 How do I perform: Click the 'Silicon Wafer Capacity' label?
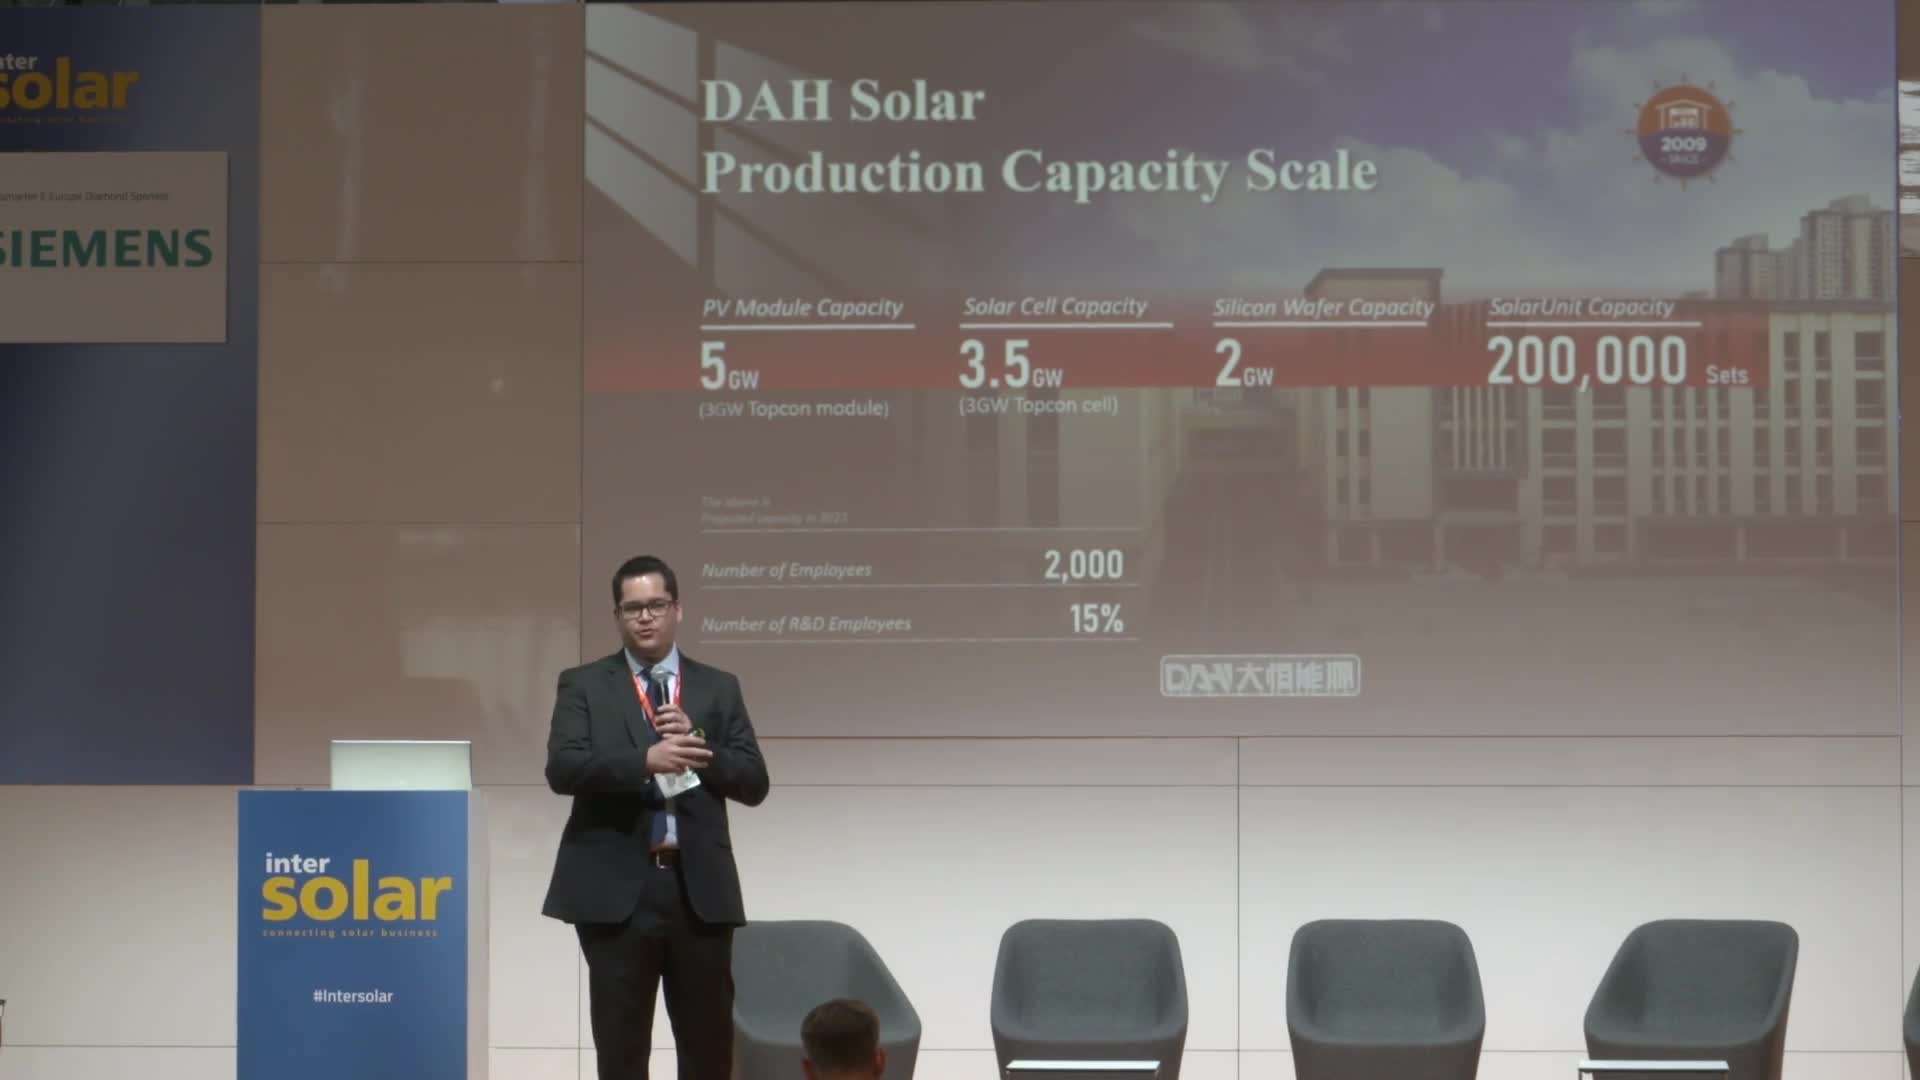[1323, 308]
